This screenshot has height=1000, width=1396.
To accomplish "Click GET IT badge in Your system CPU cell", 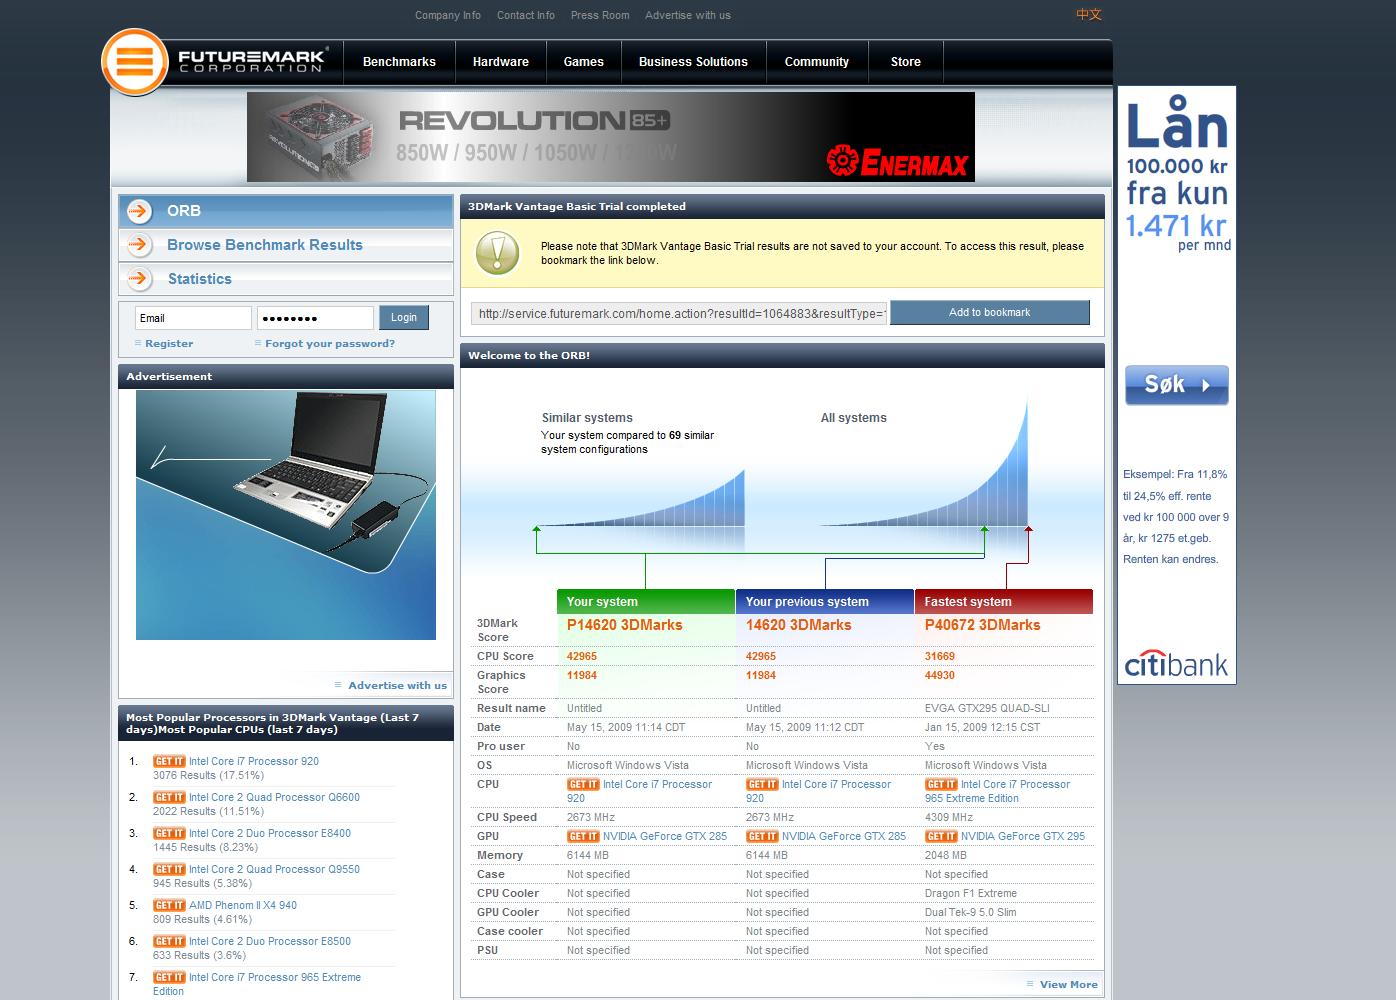I will tap(583, 784).
